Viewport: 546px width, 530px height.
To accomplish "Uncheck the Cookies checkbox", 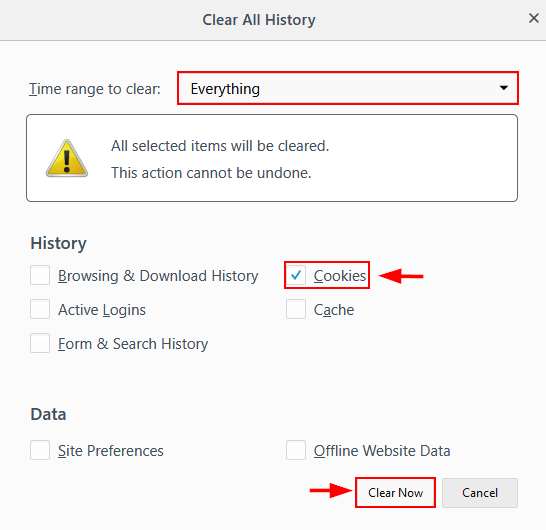I will coord(296,275).
